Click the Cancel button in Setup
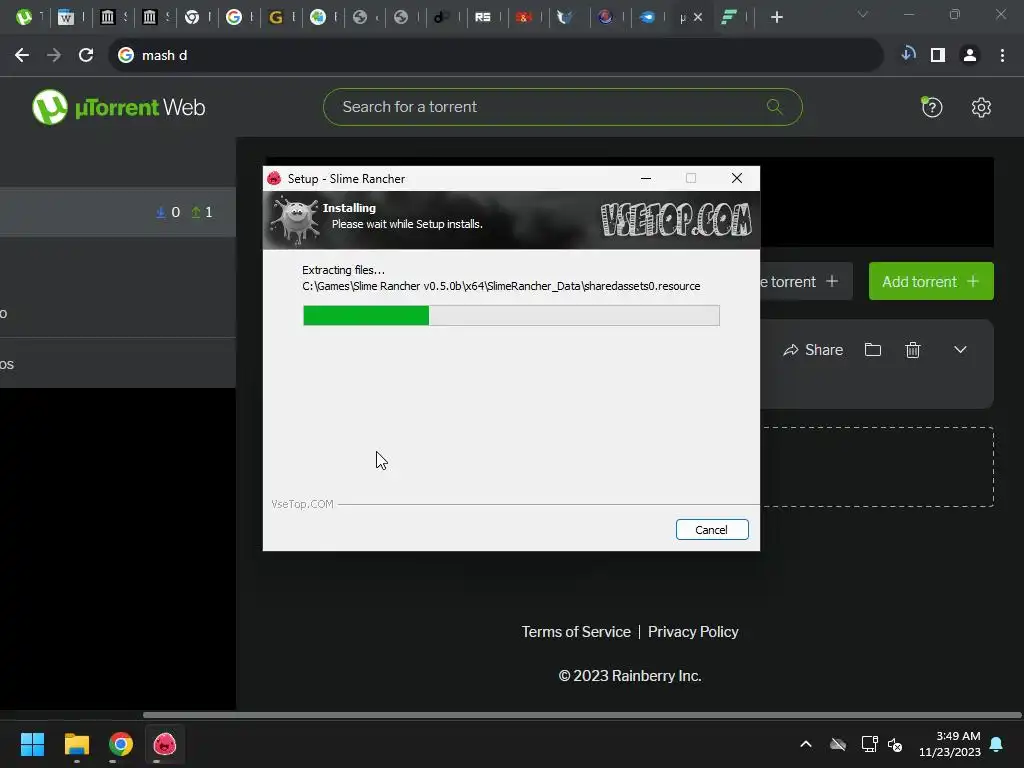The width and height of the screenshot is (1024, 768). 712,530
